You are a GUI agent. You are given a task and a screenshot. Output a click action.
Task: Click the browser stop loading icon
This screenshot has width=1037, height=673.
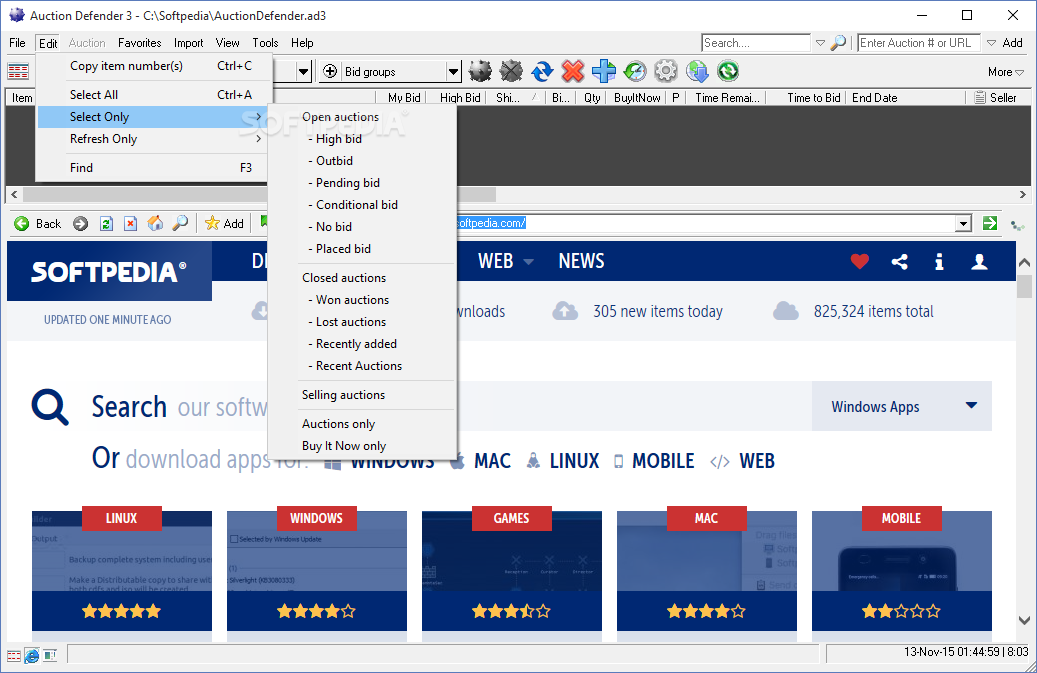point(131,223)
